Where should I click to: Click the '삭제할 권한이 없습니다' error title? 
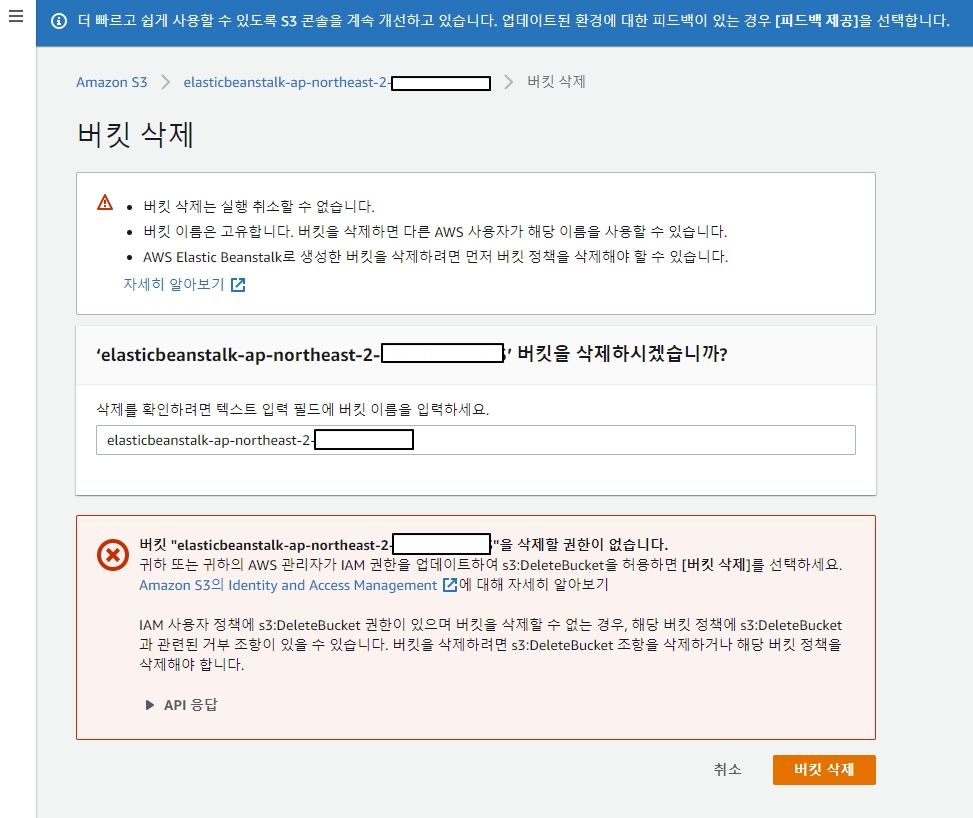click(x=403, y=545)
